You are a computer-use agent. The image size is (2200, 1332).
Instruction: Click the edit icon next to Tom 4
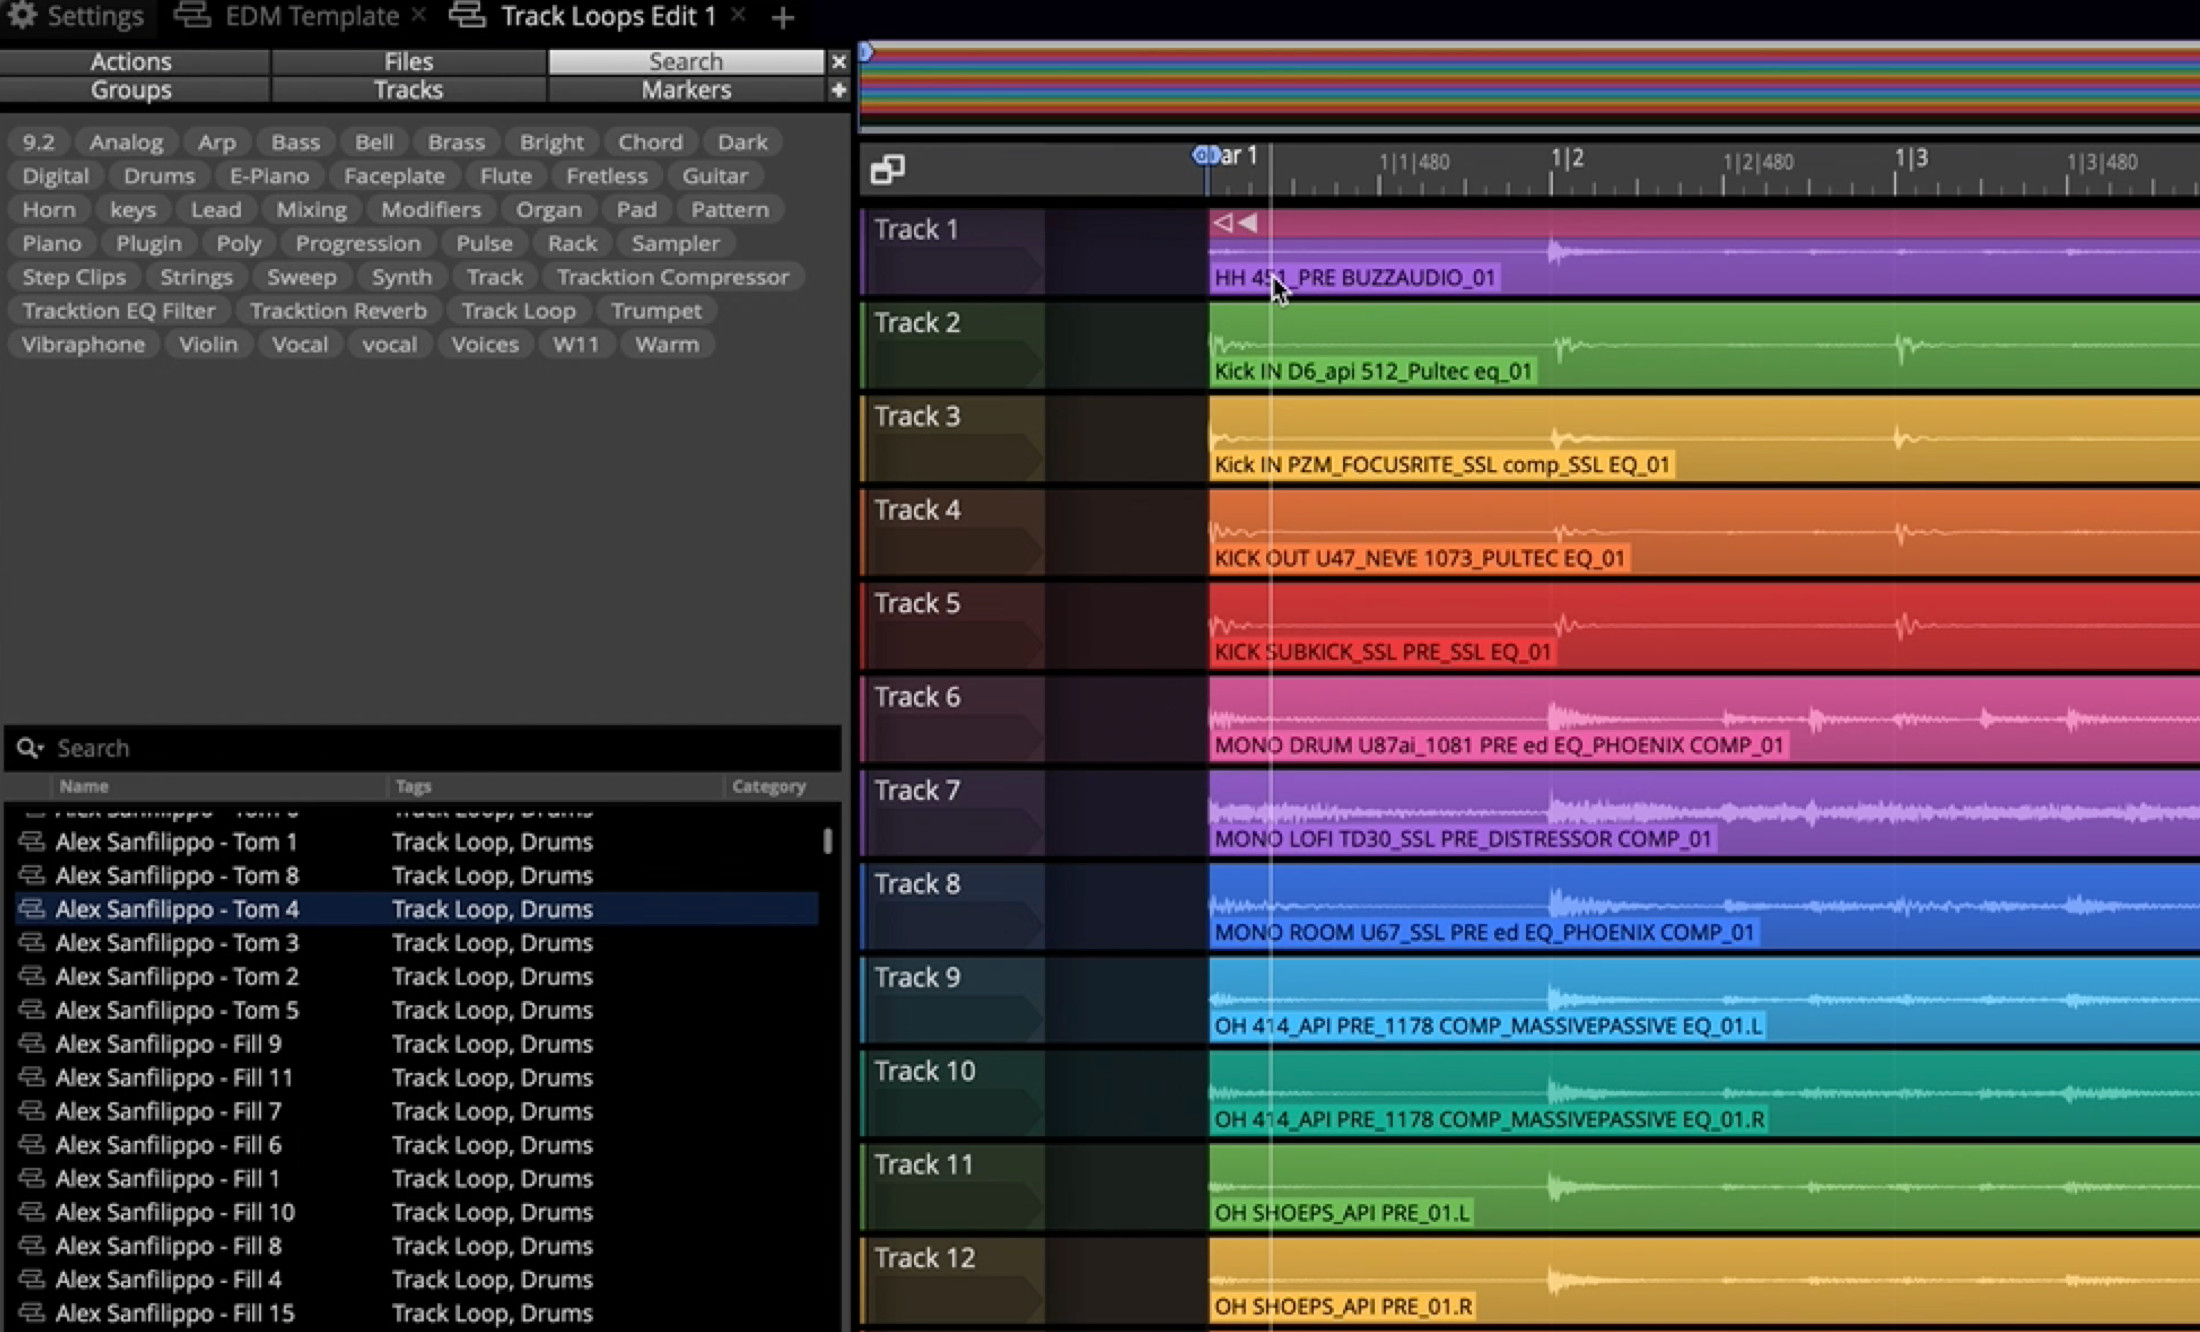pyautogui.click(x=32, y=909)
